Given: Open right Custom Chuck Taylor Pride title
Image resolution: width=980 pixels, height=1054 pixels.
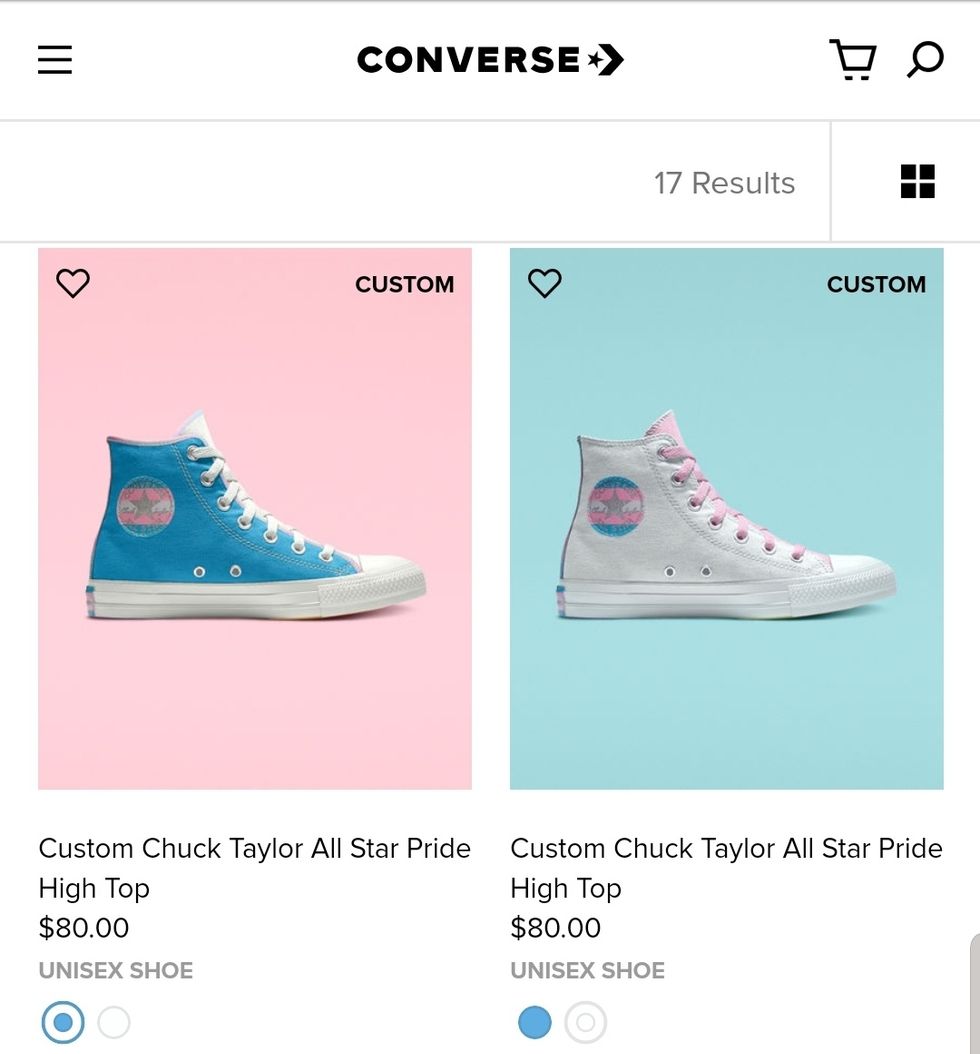Looking at the screenshot, I should tap(726, 867).
